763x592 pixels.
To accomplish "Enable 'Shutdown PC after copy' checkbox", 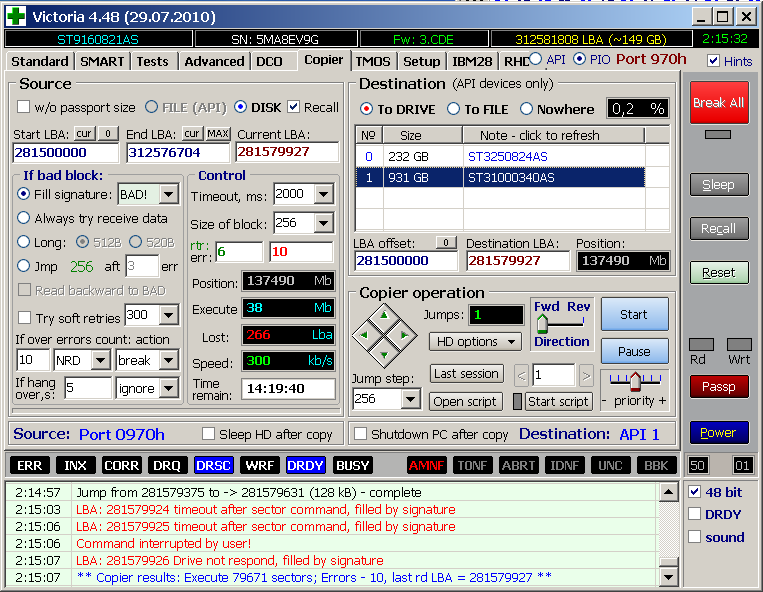I will pos(361,434).
